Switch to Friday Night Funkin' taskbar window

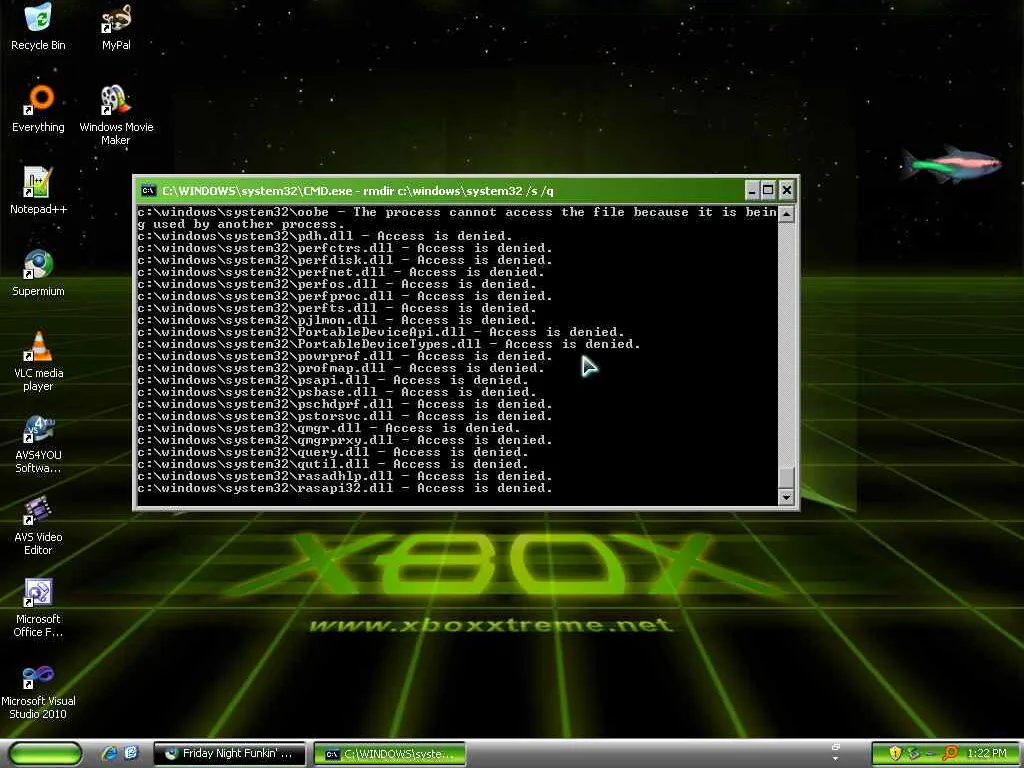click(229, 754)
